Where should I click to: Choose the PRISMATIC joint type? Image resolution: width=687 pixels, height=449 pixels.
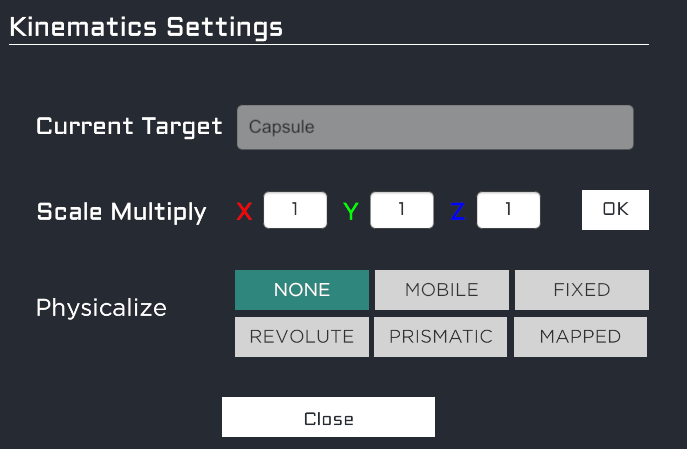coord(442,337)
